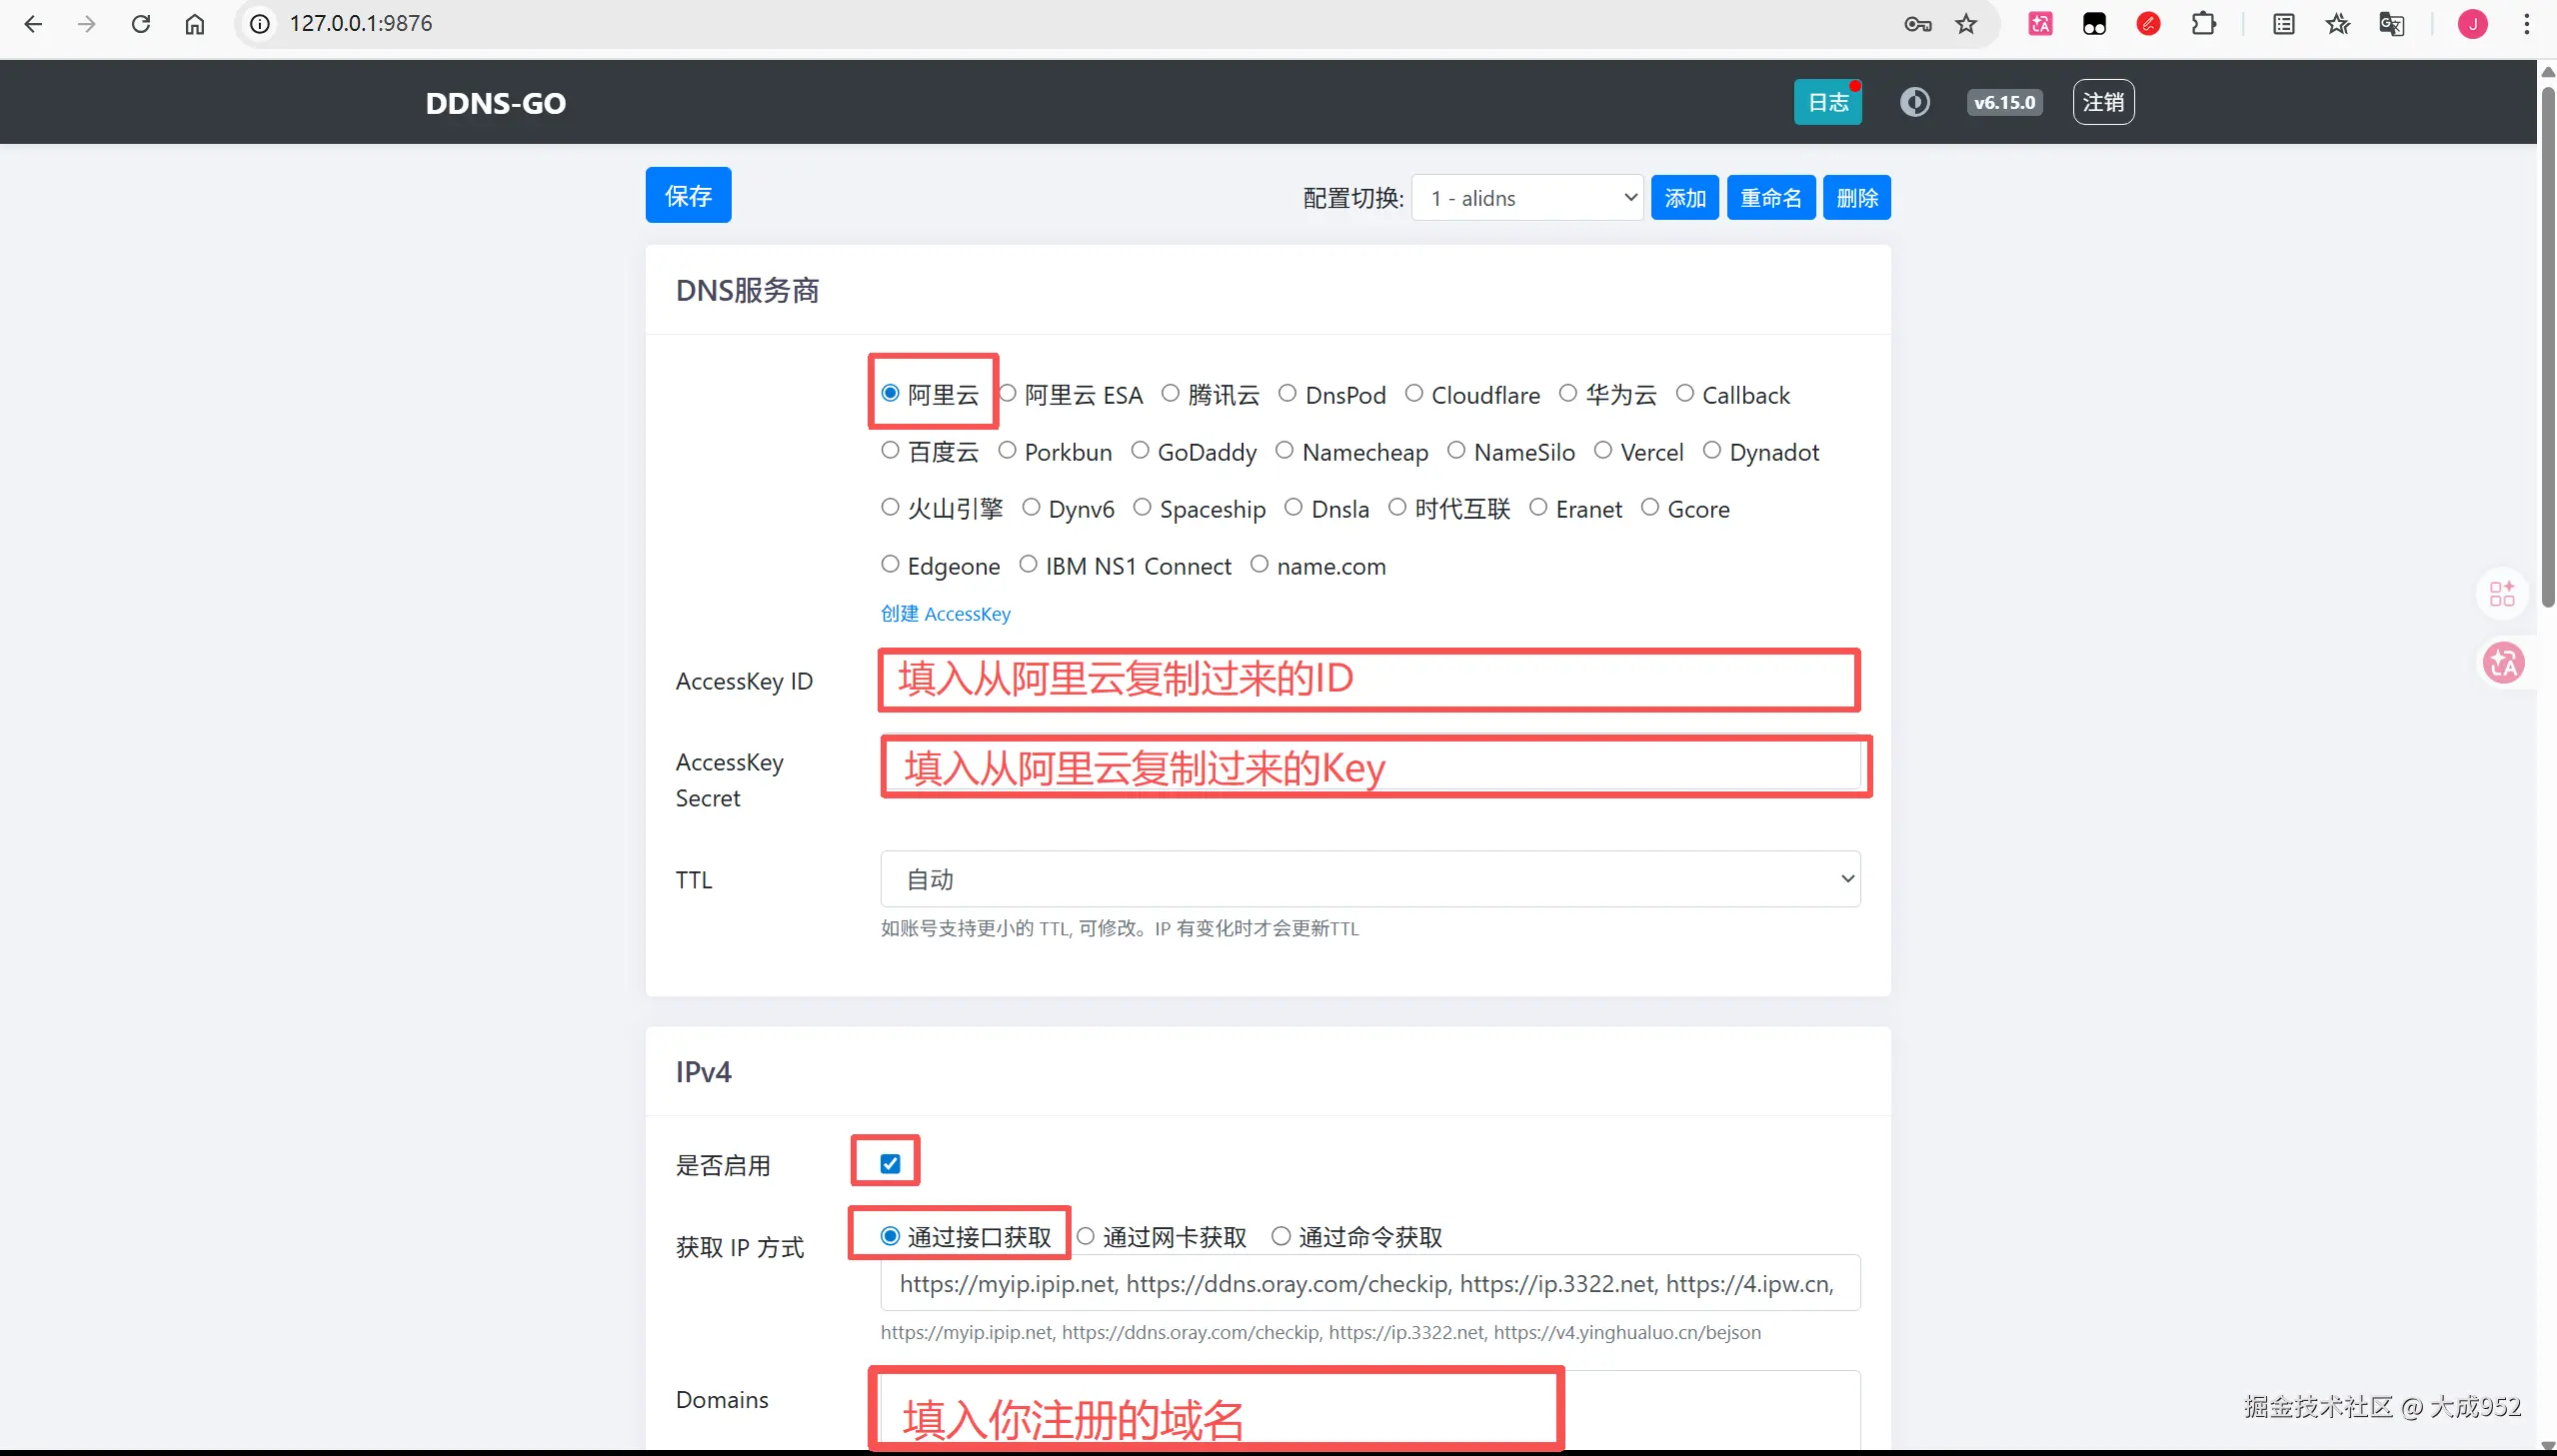The image size is (2557, 1456).
Task: Open the reading list side panel icon
Action: coord(2284,23)
